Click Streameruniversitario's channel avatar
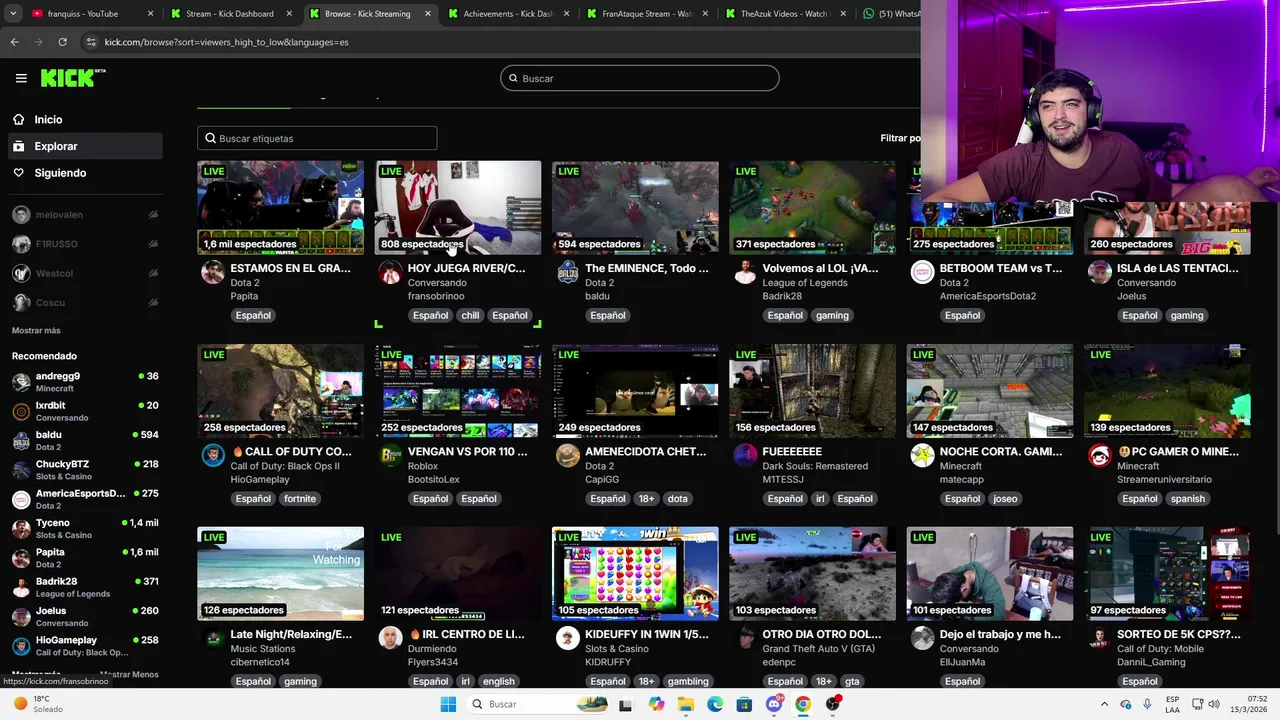 coord(1100,456)
